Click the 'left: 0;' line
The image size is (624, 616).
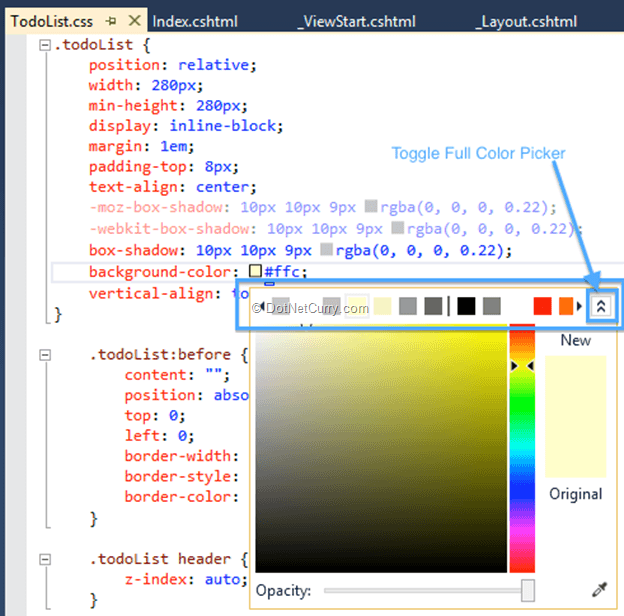(x=160, y=435)
